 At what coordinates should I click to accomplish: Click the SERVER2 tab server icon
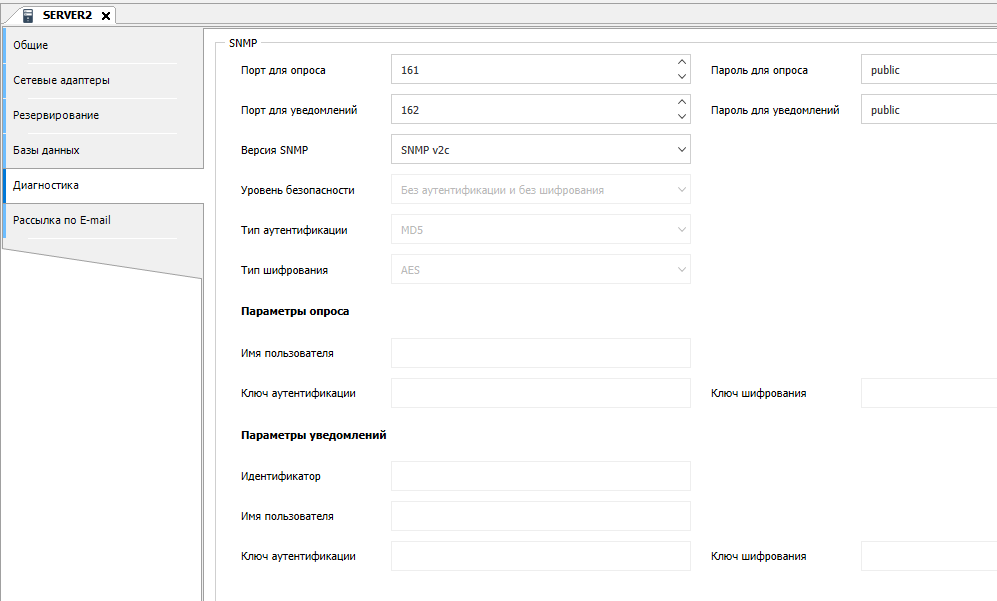[28, 15]
